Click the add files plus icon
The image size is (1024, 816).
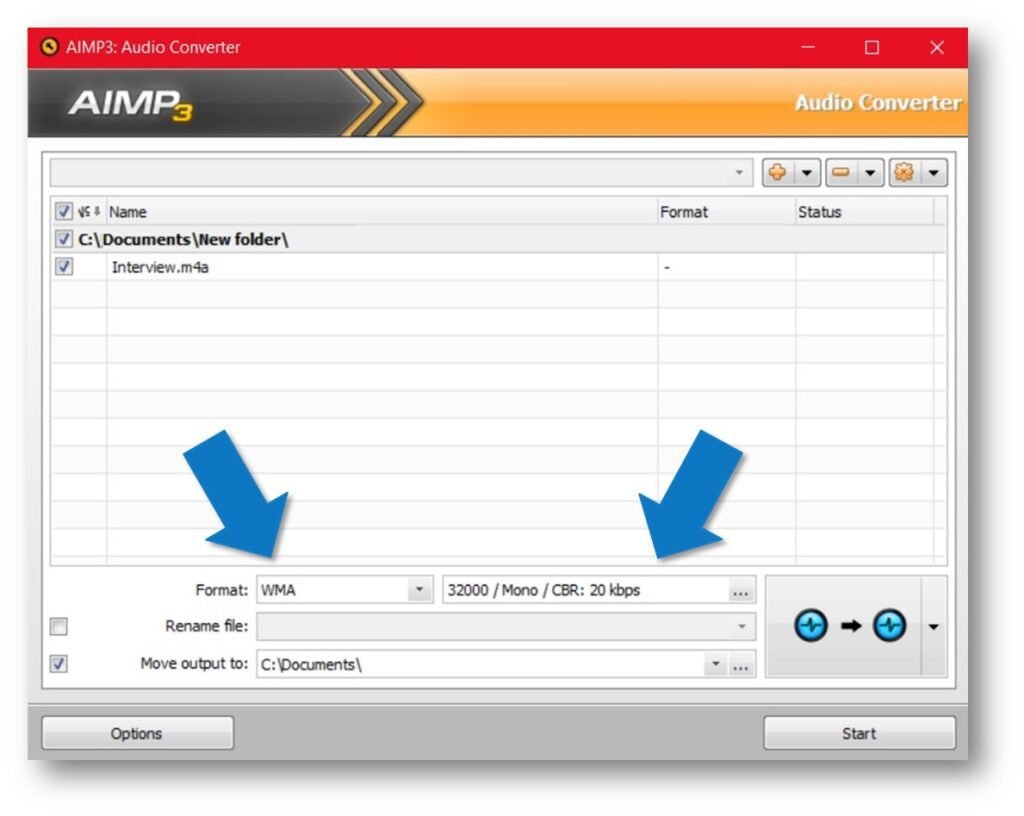tap(777, 172)
